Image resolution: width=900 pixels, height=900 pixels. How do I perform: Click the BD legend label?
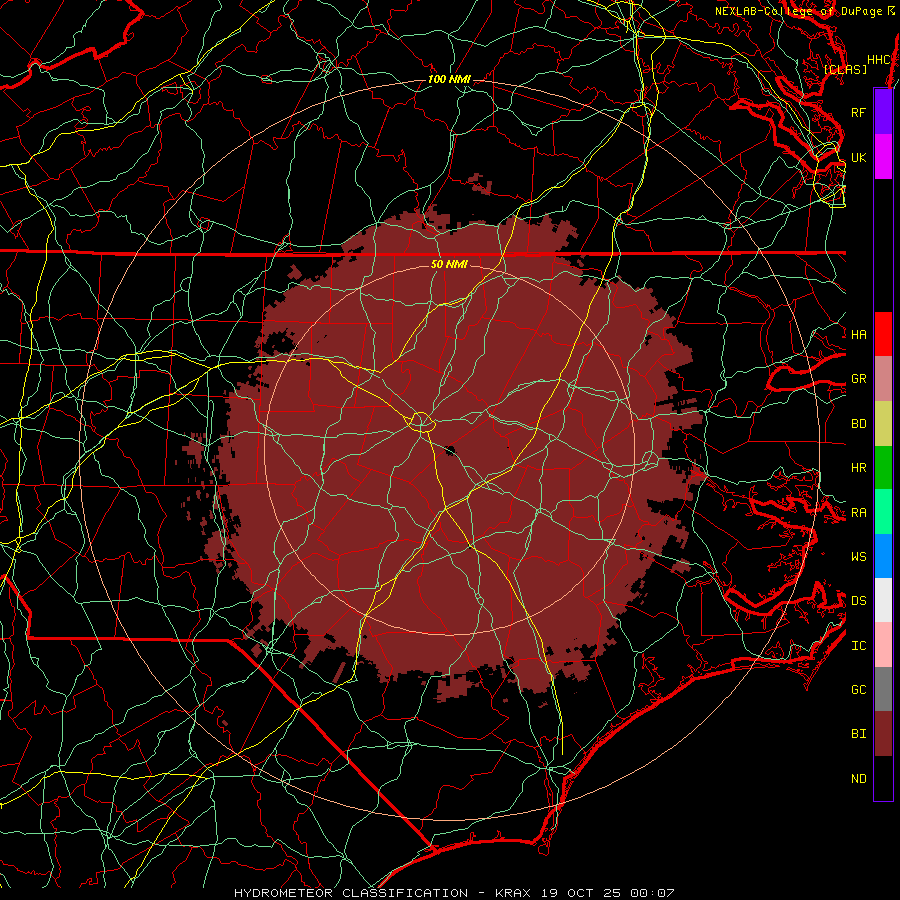pos(858,424)
